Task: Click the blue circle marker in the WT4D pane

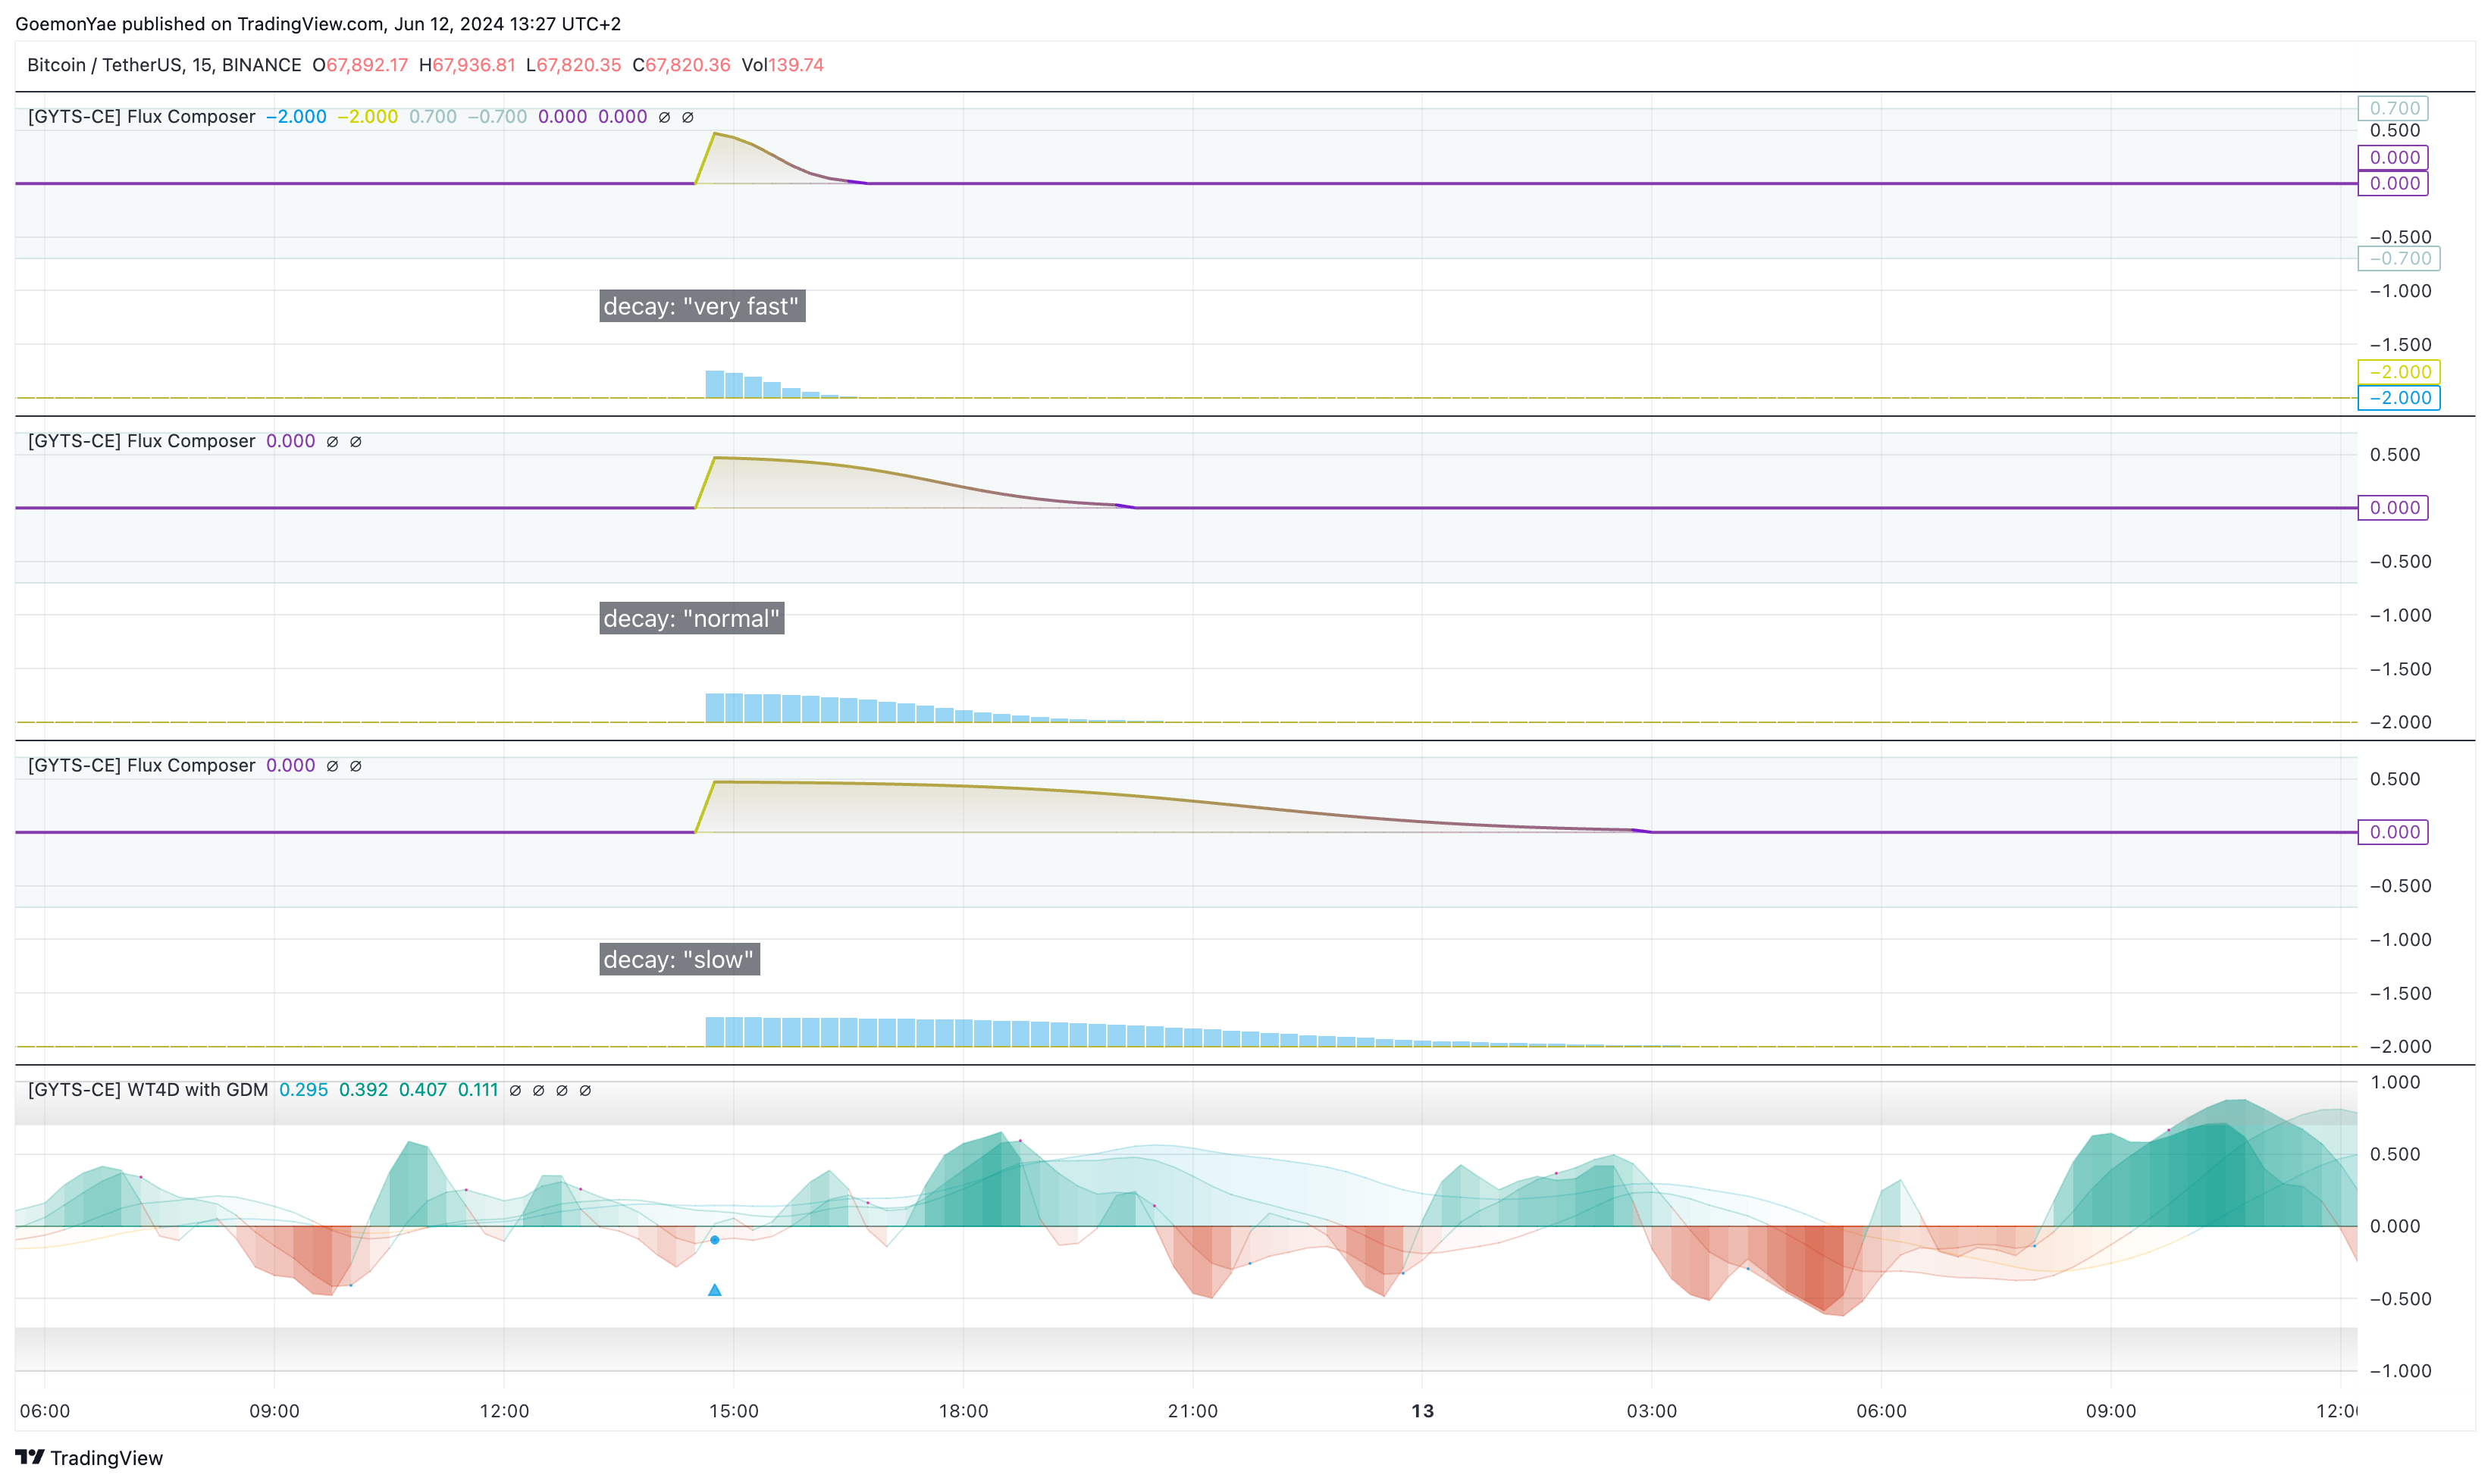Action: (714, 1240)
